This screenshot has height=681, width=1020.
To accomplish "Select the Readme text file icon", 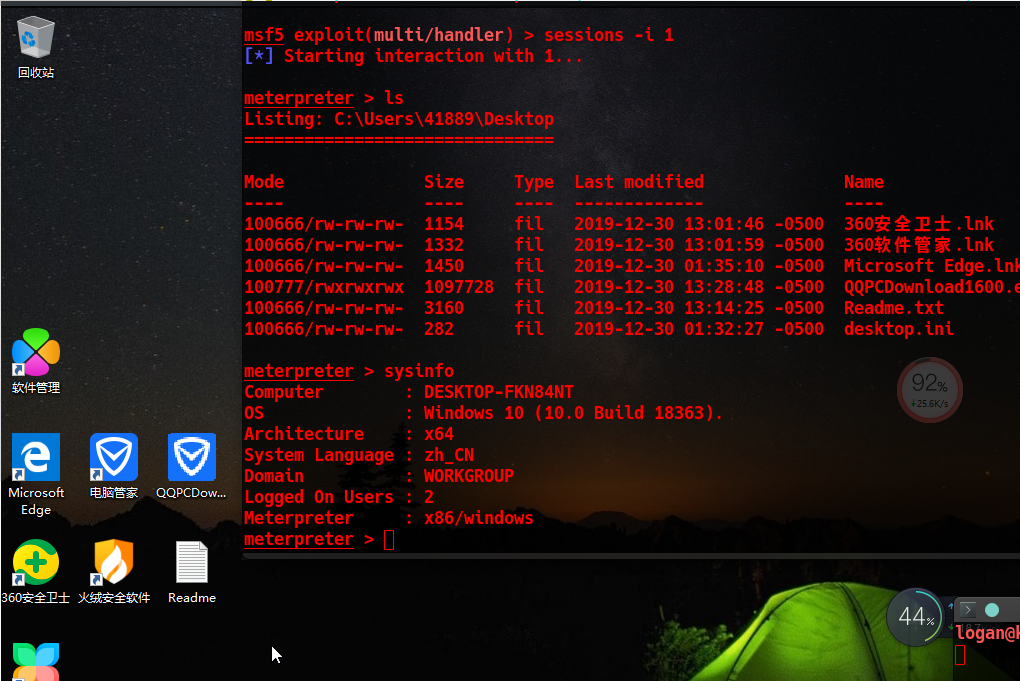I will 192,572.
